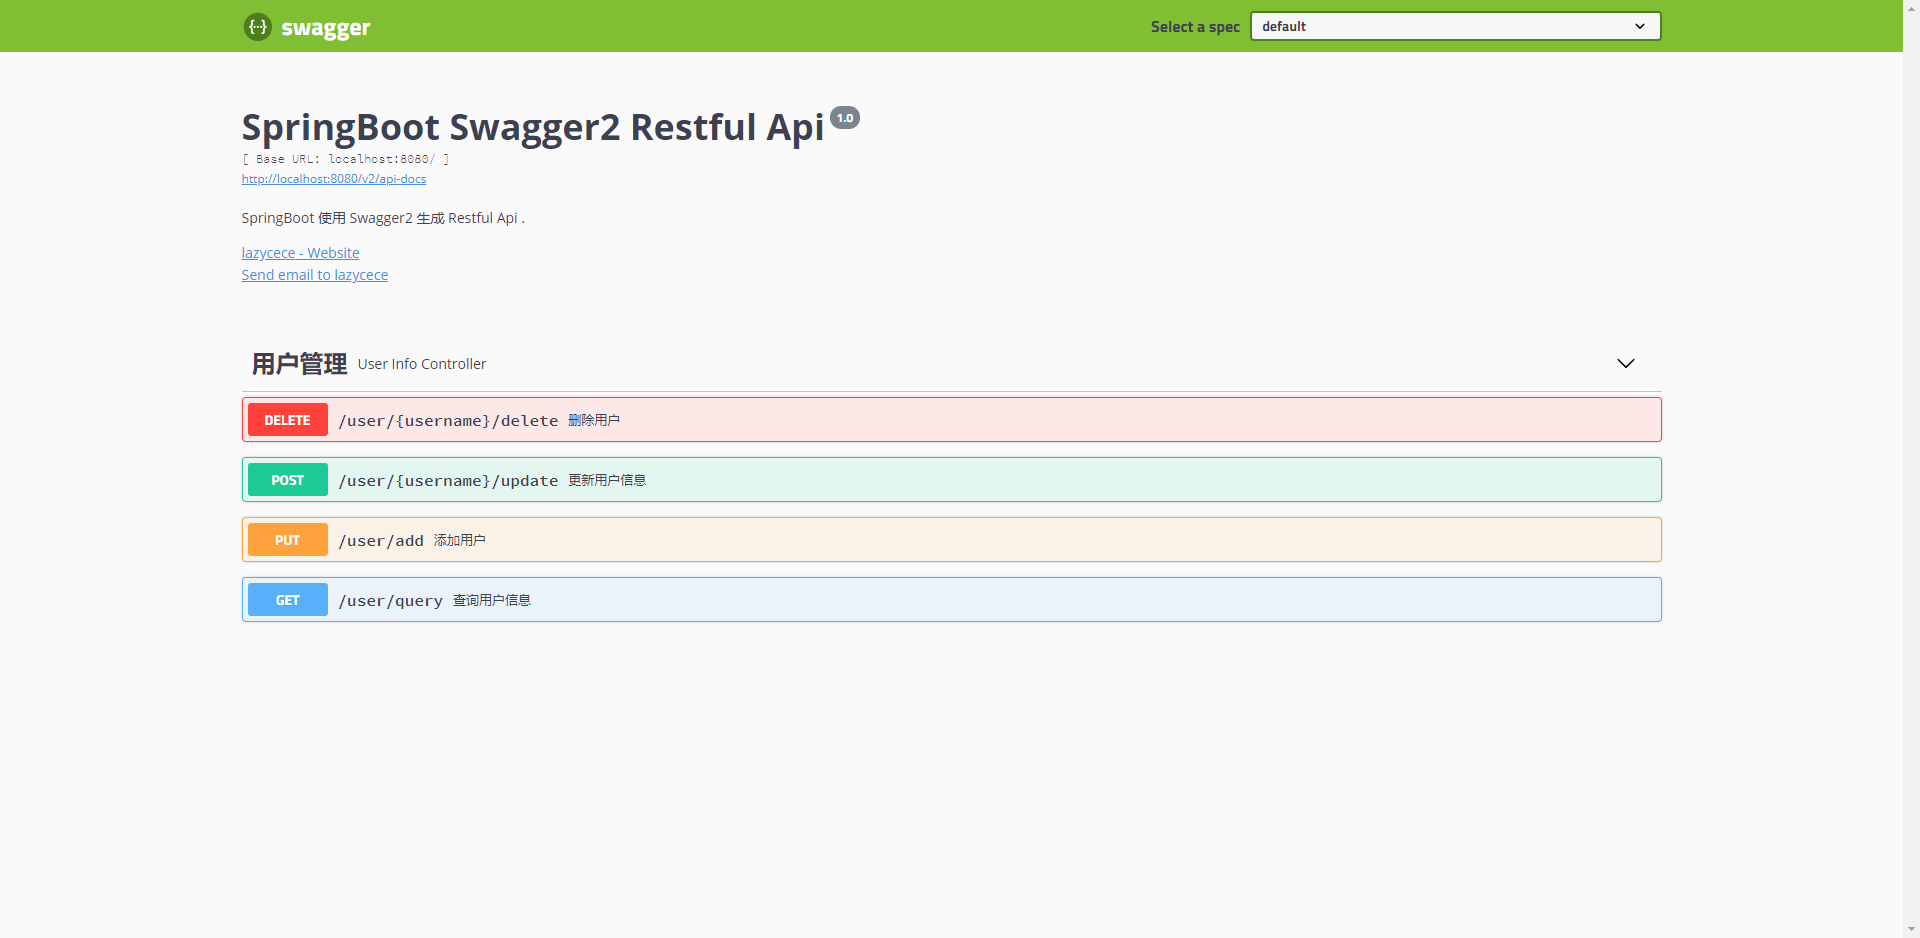Click the page scrollbar down arrow
1920x938 pixels.
point(1911,929)
